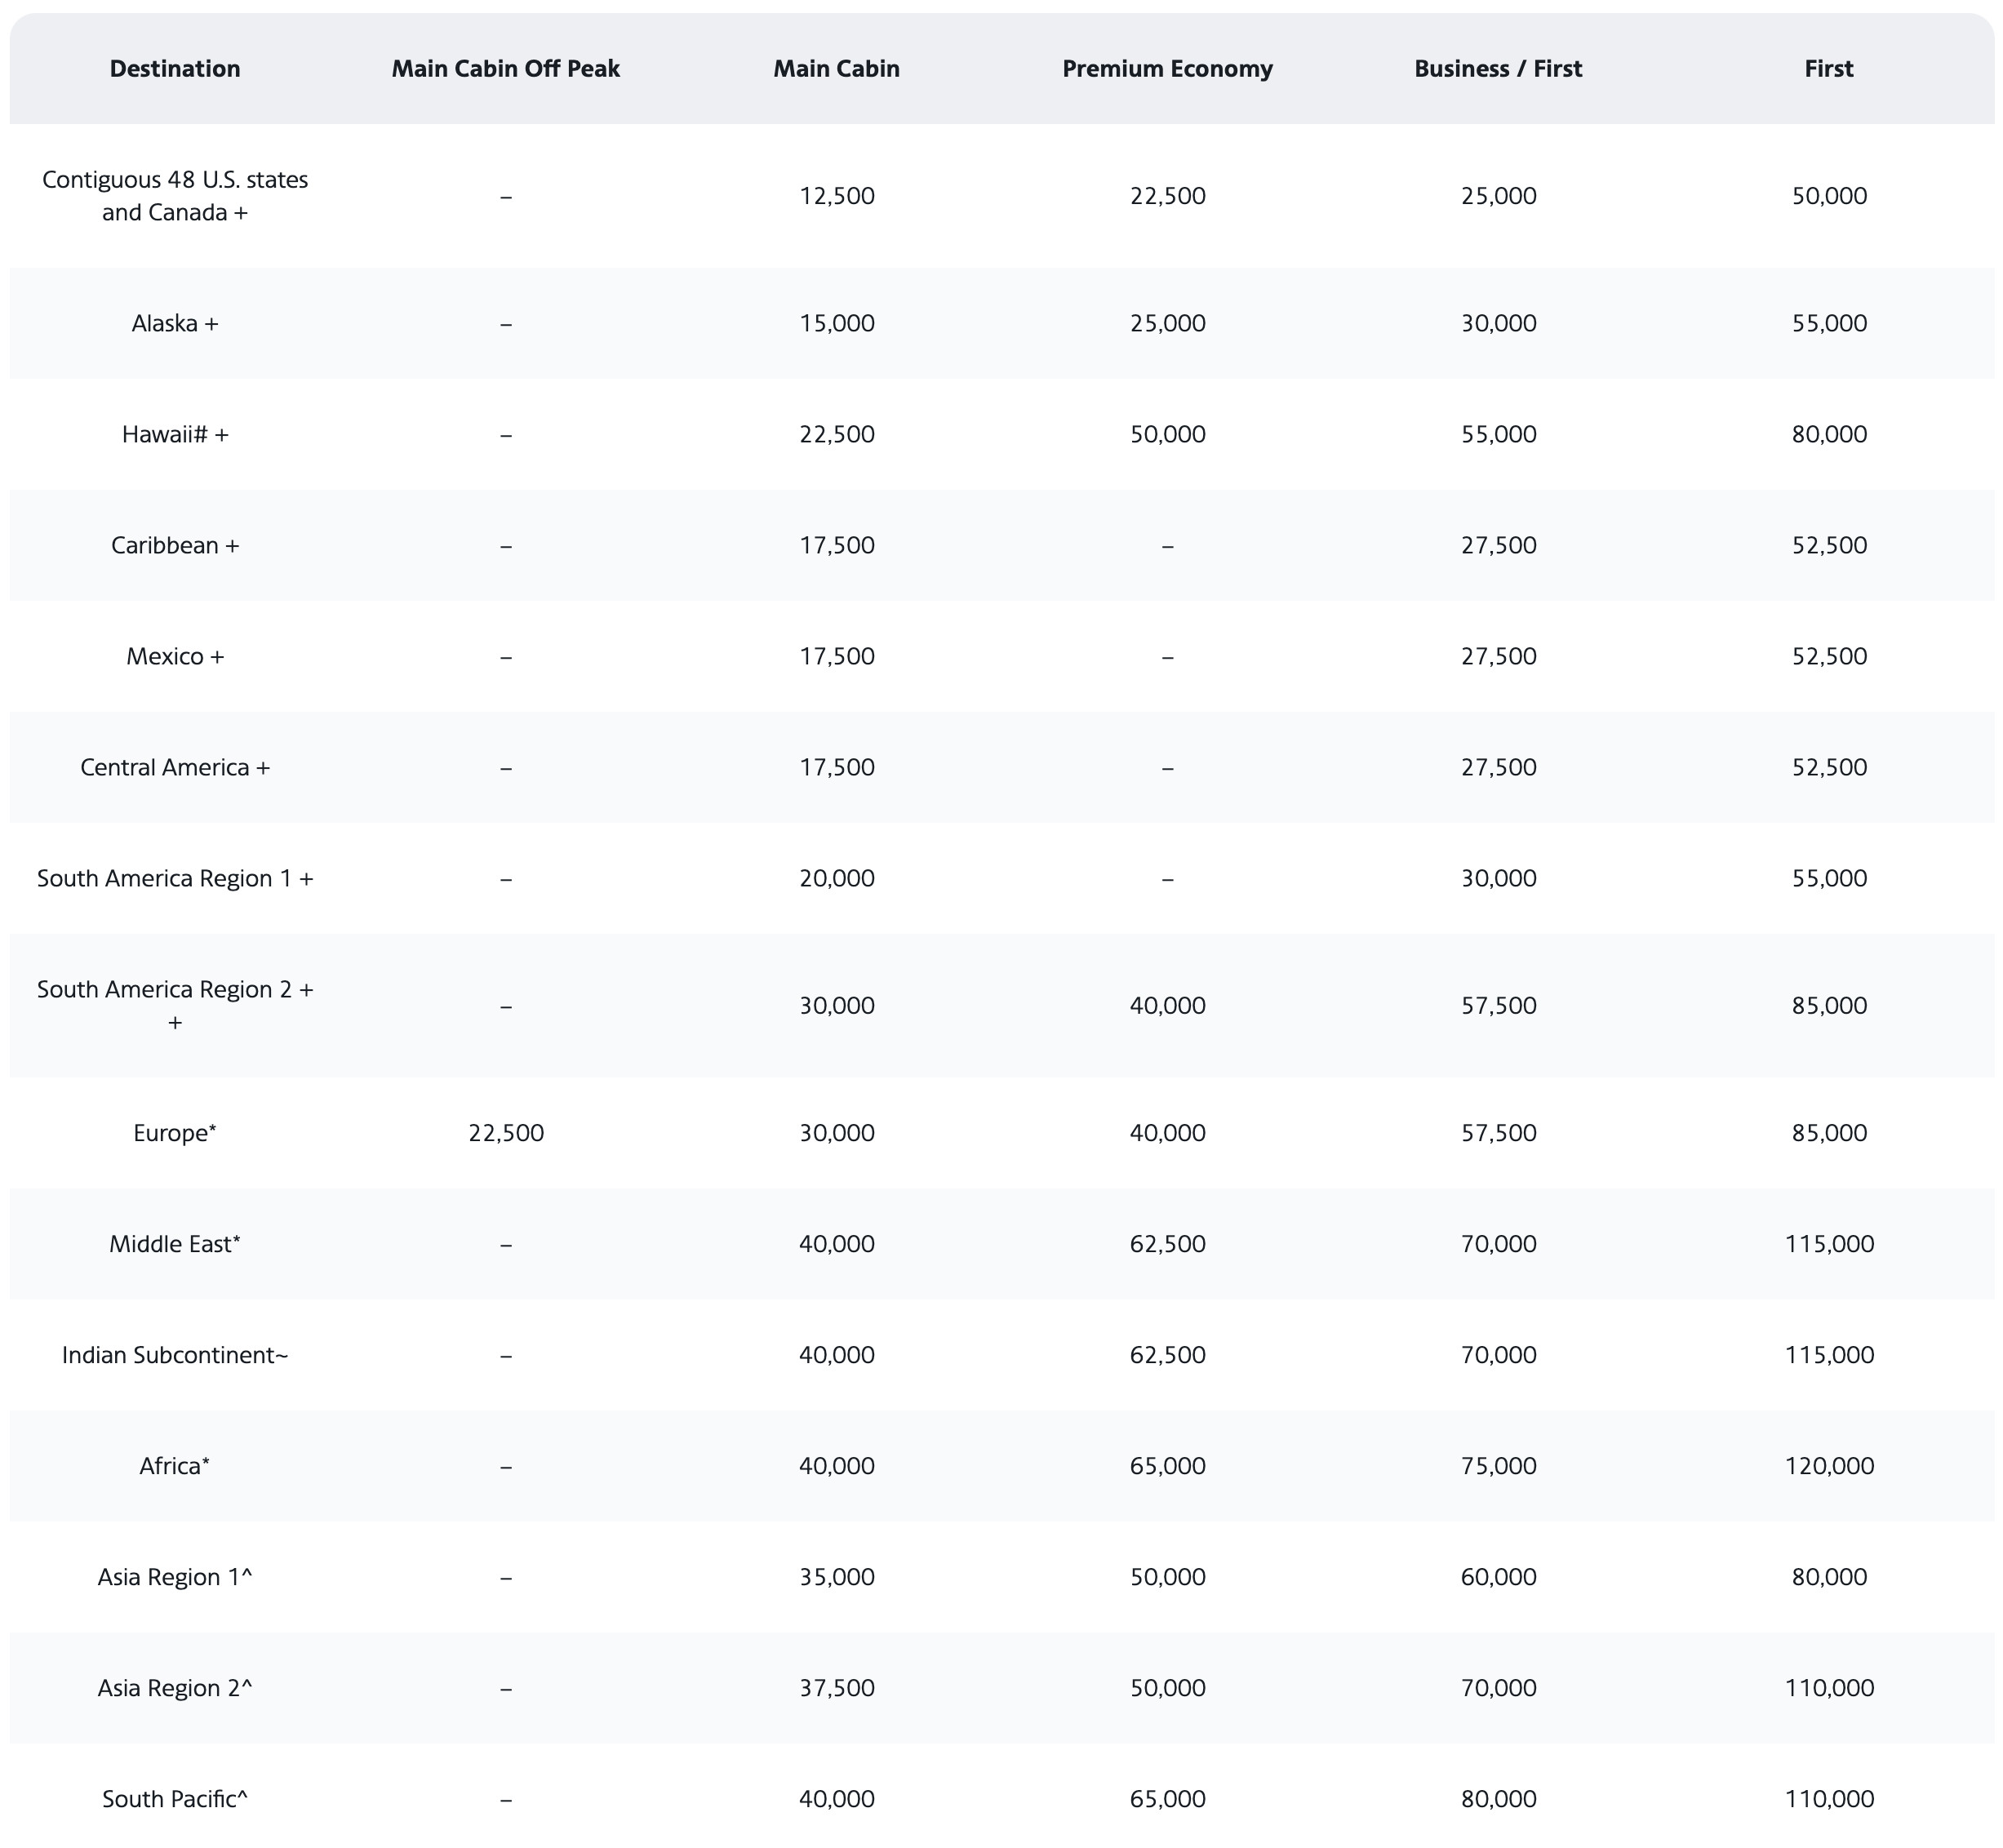Image resolution: width=2003 pixels, height=1848 pixels.
Task: Select South Pacific^ Business value 80,000
Action: [x=1498, y=1799]
